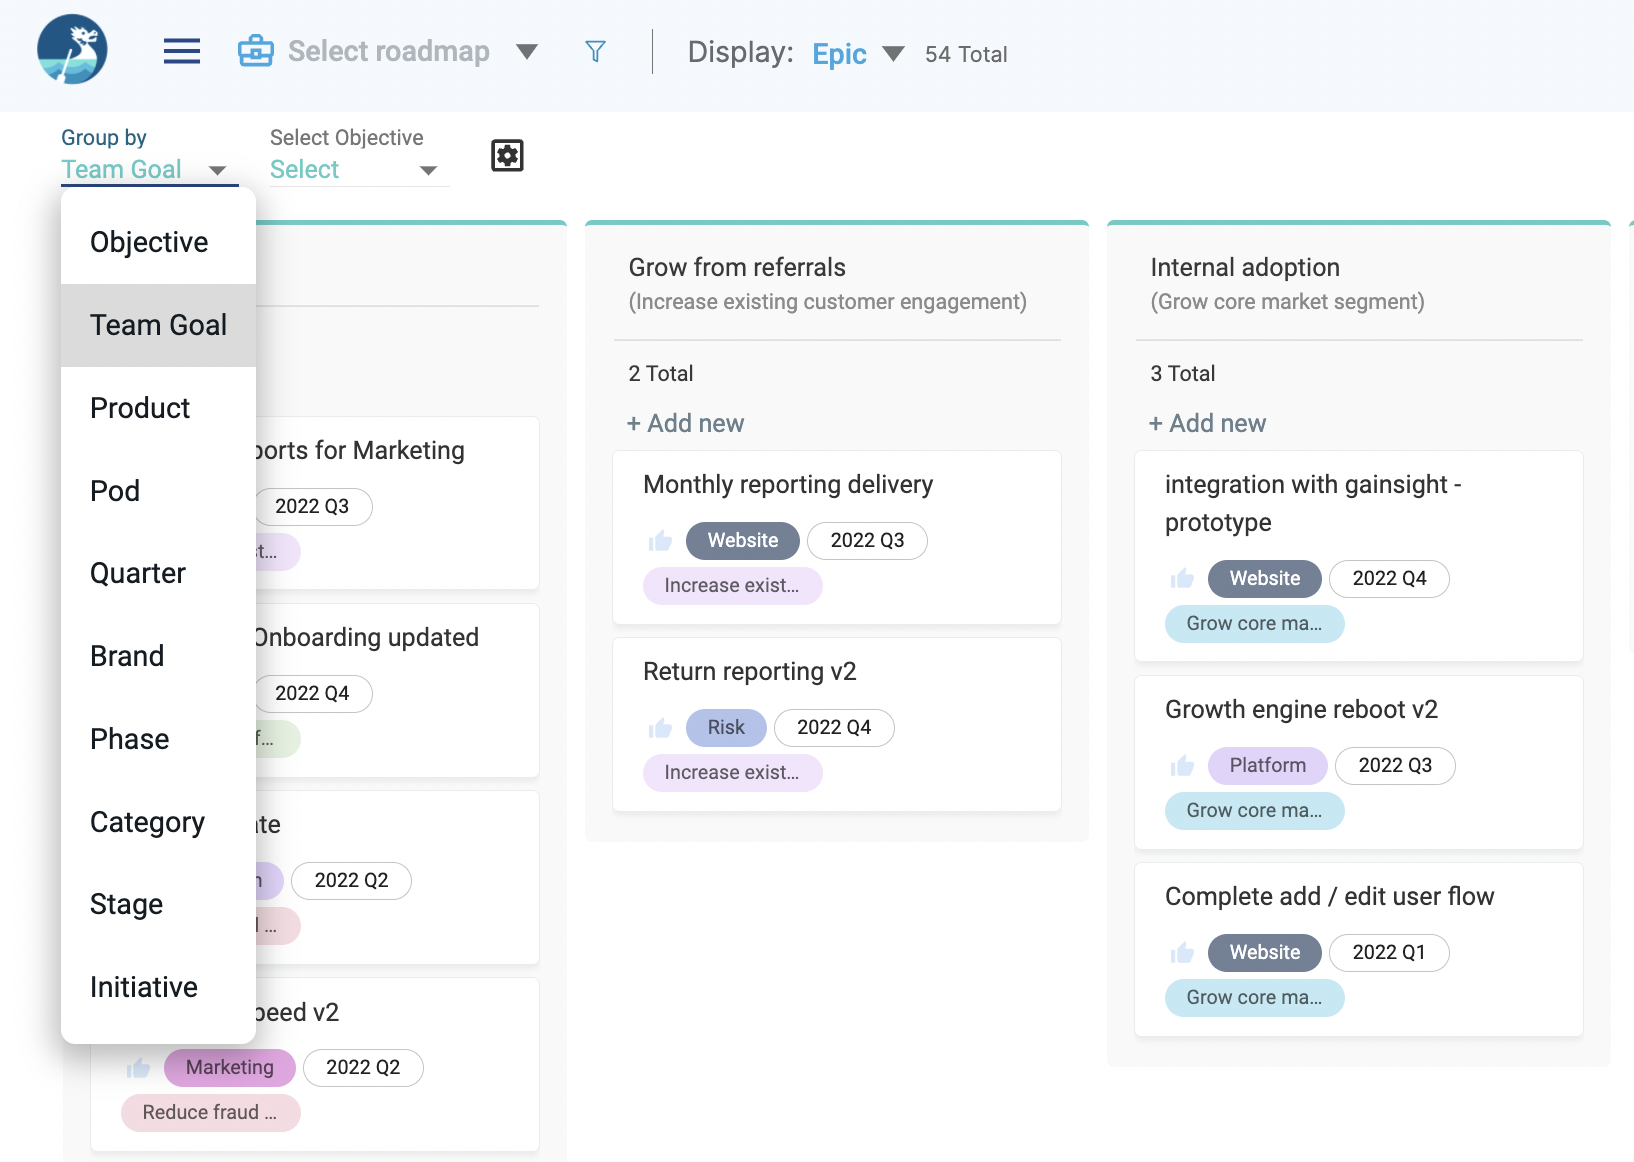Viewport: 1634px width, 1162px height.
Task: Open board settings gear icon
Action: click(507, 155)
